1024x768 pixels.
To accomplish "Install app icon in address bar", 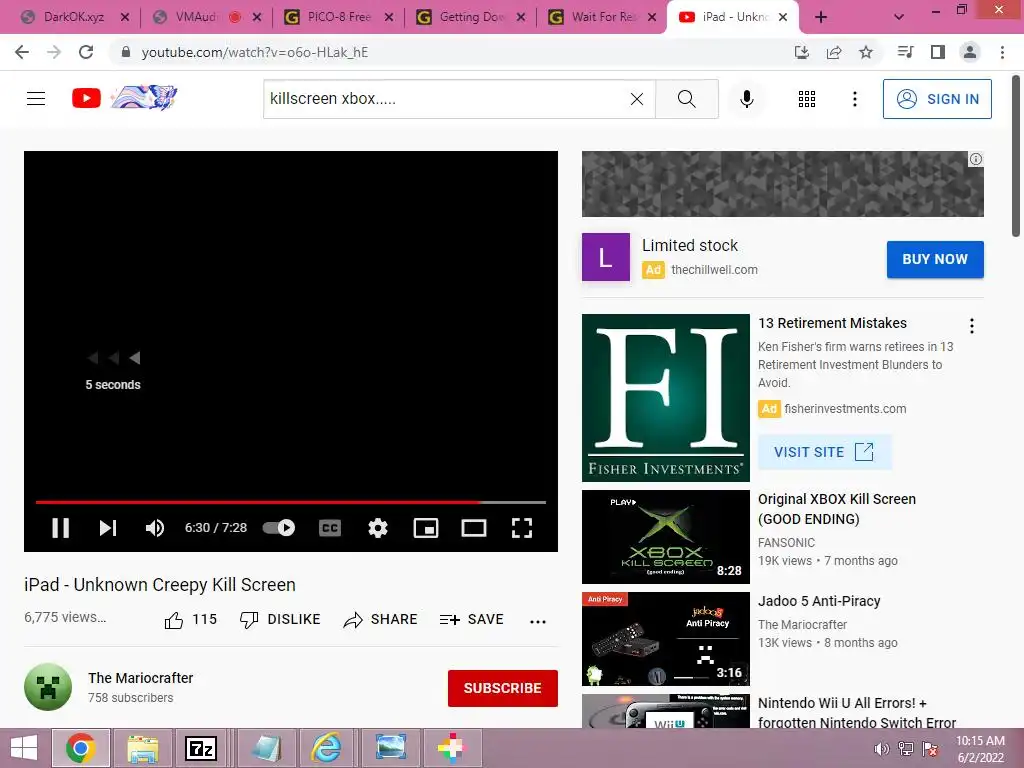I will coord(802,52).
